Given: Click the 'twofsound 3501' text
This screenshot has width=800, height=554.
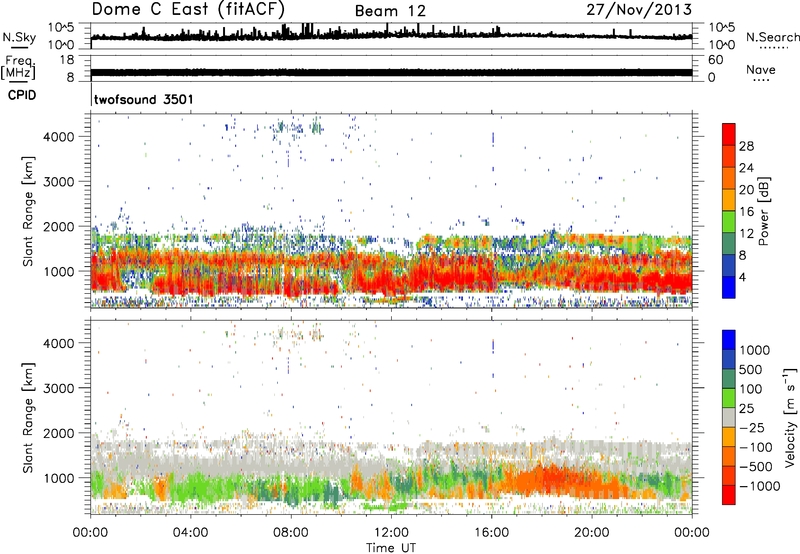Looking at the screenshot, I should [x=144, y=99].
